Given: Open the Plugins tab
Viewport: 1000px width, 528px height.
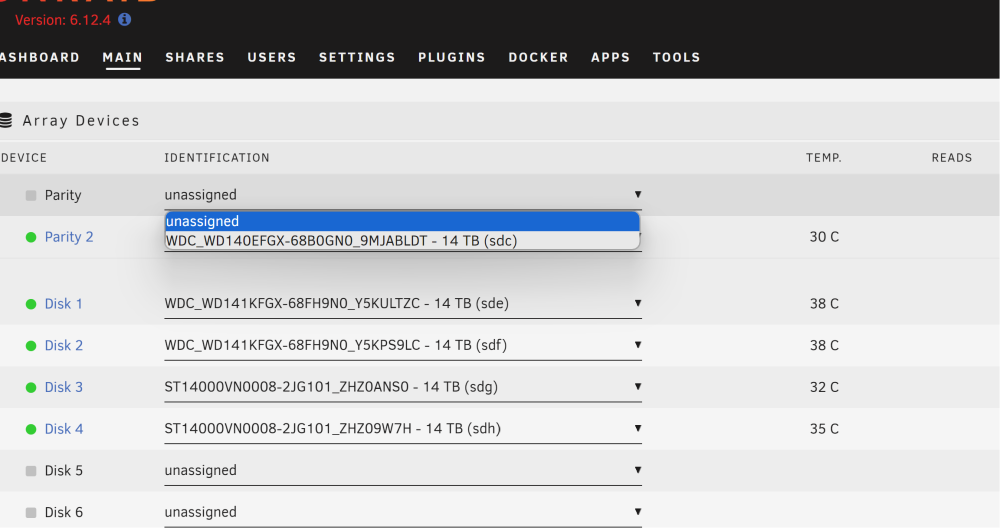Looking at the screenshot, I should (x=452, y=57).
